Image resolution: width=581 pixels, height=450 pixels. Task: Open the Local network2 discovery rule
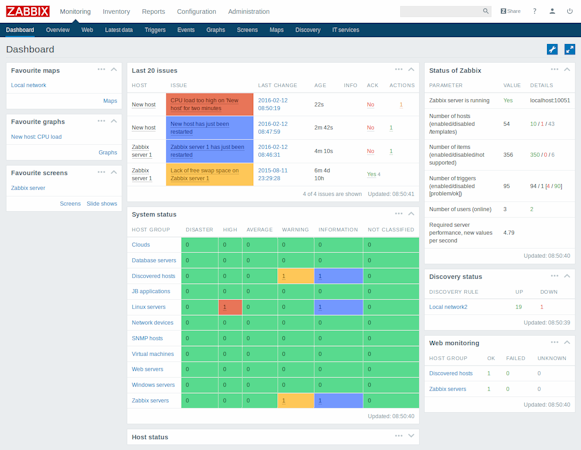pyautogui.click(x=448, y=307)
